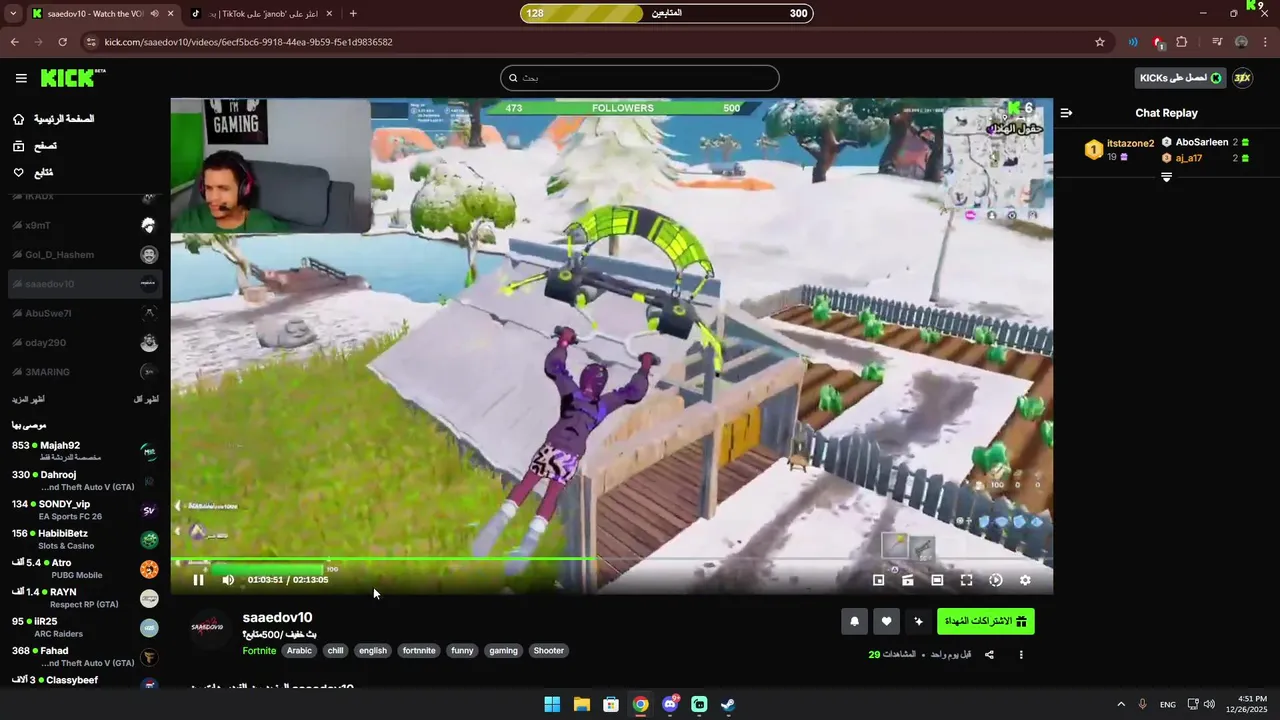Select the chill tag
1280x720 pixels.
[x=335, y=651]
